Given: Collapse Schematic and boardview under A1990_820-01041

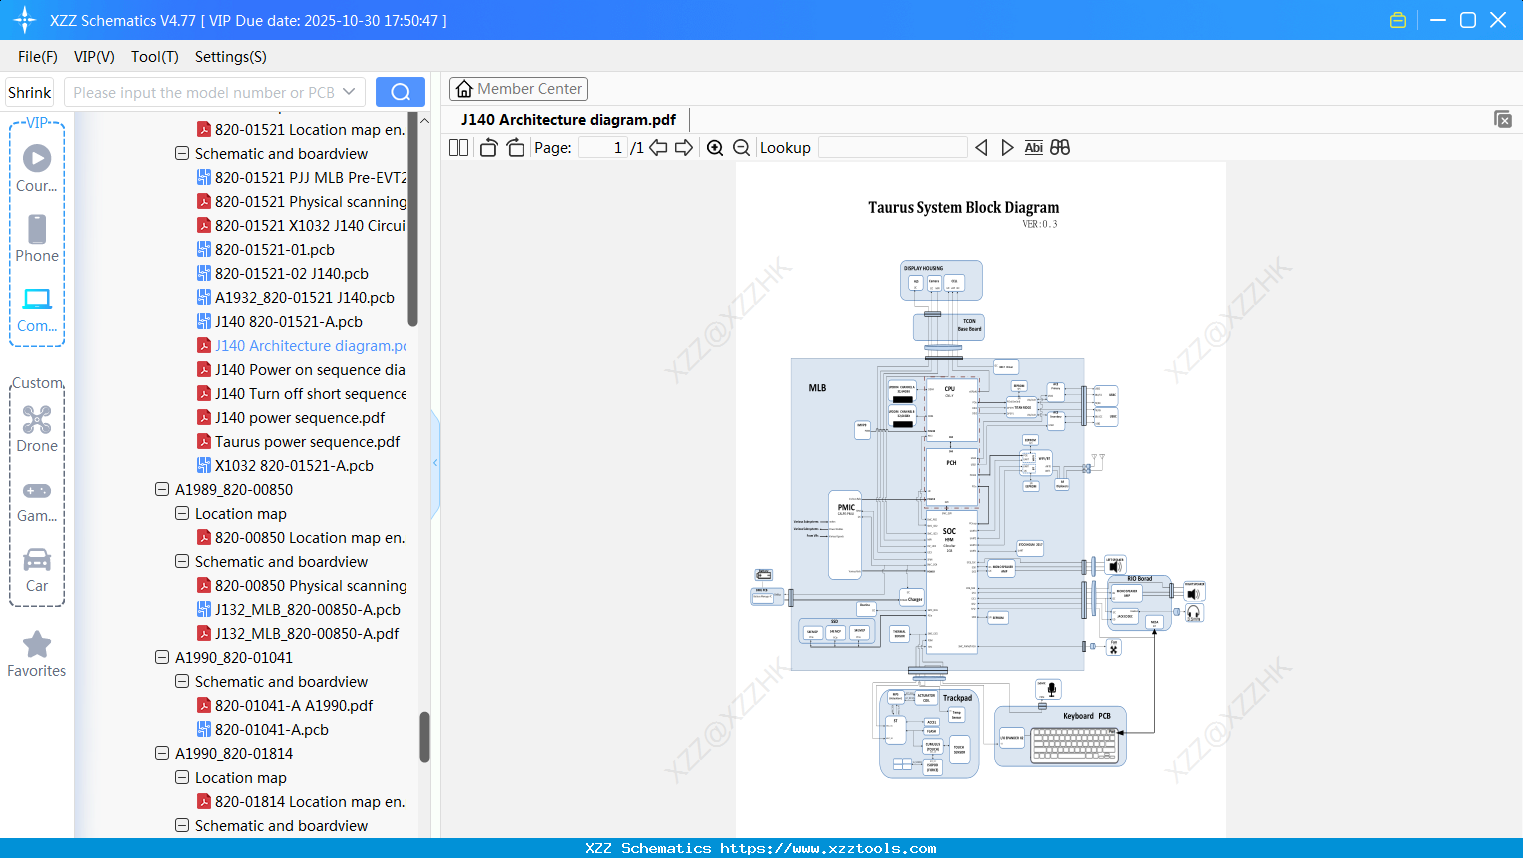Looking at the screenshot, I should pyautogui.click(x=182, y=682).
